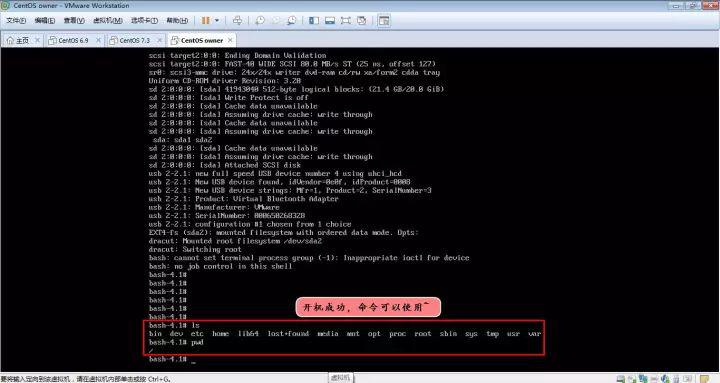Switch to Unity mode icon
720x383 pixels.
click(362, 21)
